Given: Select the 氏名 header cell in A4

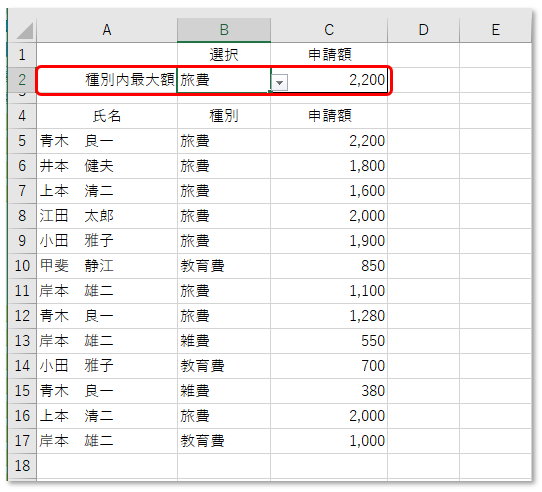Looking at the screenshot, I should coord(107,116).
